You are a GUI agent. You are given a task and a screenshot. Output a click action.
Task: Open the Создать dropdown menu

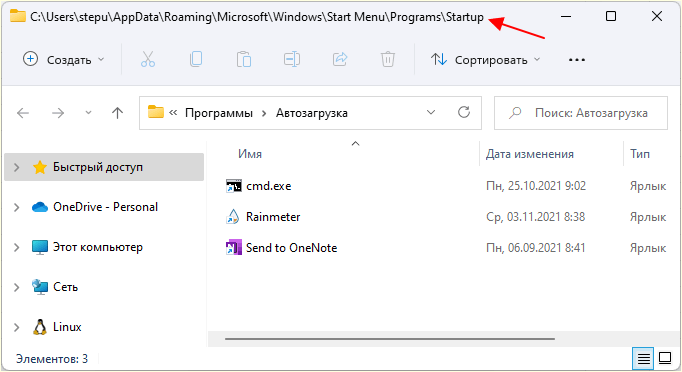(x=64, y=60)
